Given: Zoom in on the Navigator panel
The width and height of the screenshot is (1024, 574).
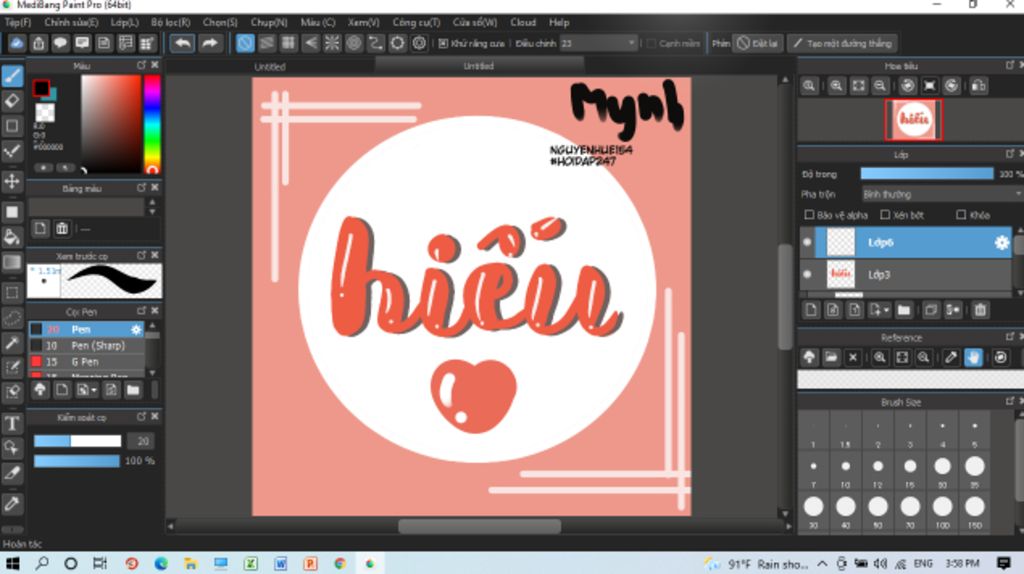Looking at the screenshot, I should tap(837, 86).
